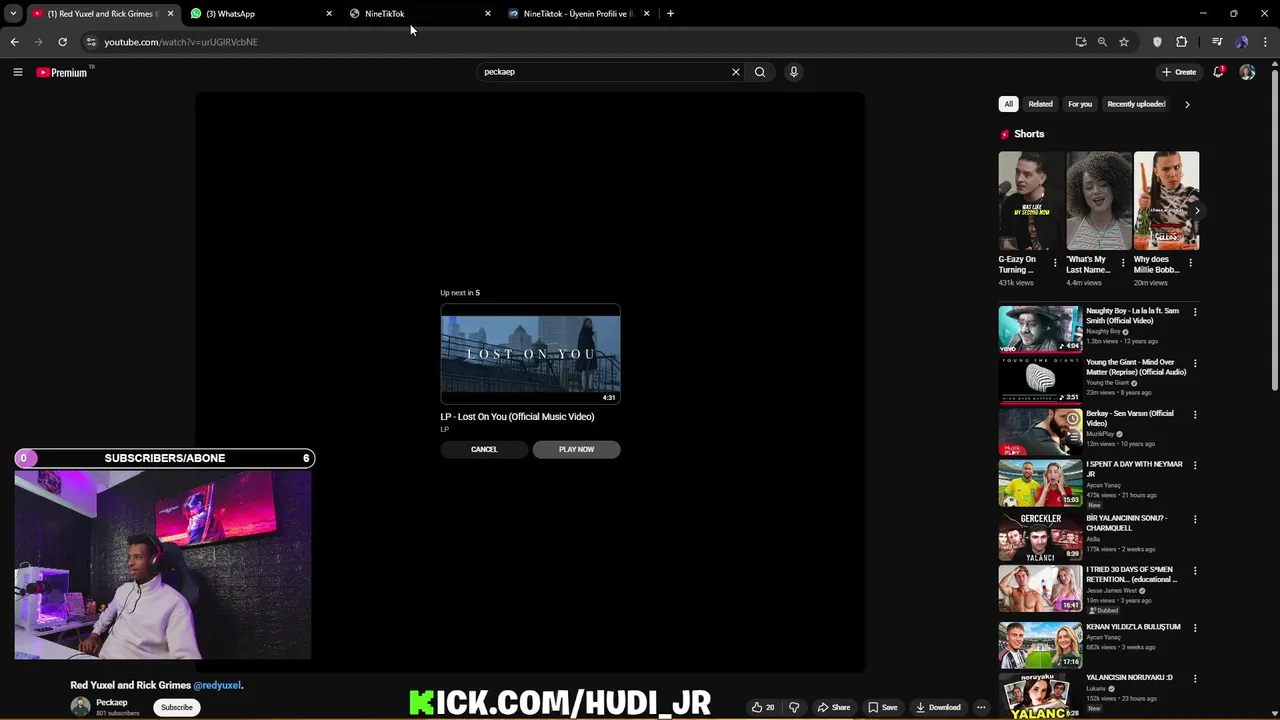Like the video thumbs-up button
Image resolution: width=1280 pixels, height=720 pixels.
(x=763, y=707)
